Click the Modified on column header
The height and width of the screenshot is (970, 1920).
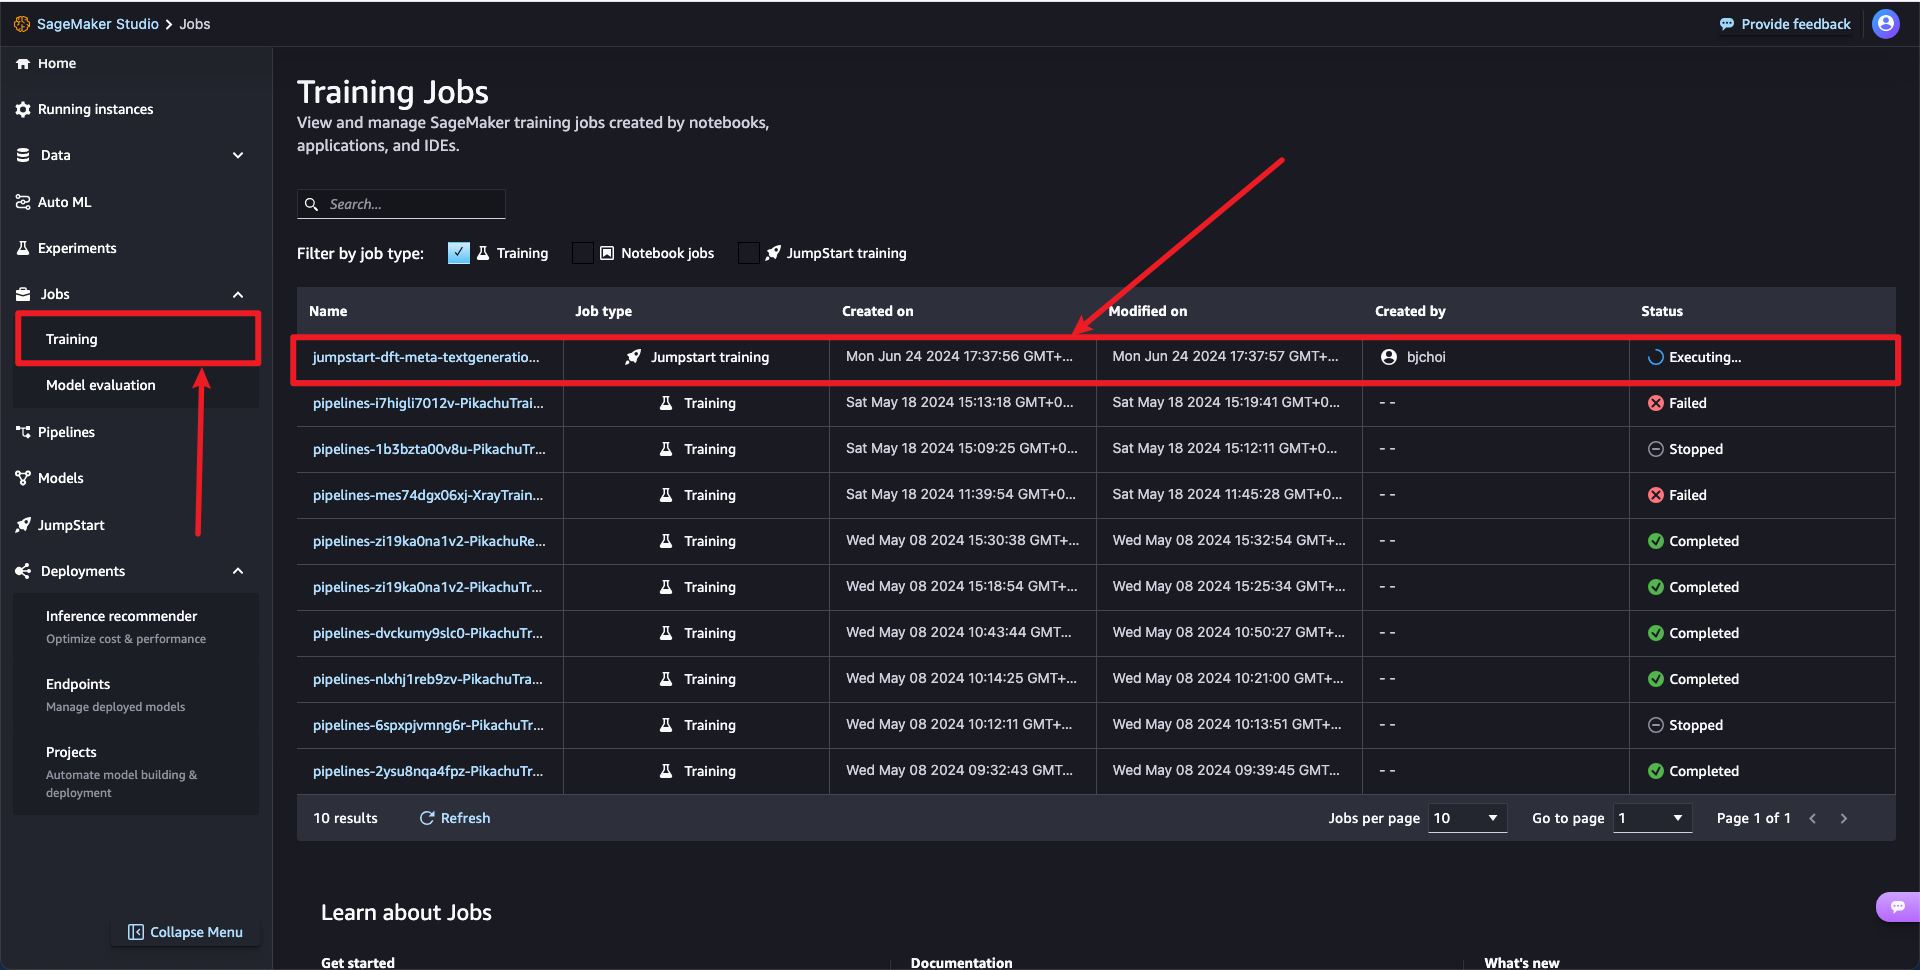click(1148, 311)
